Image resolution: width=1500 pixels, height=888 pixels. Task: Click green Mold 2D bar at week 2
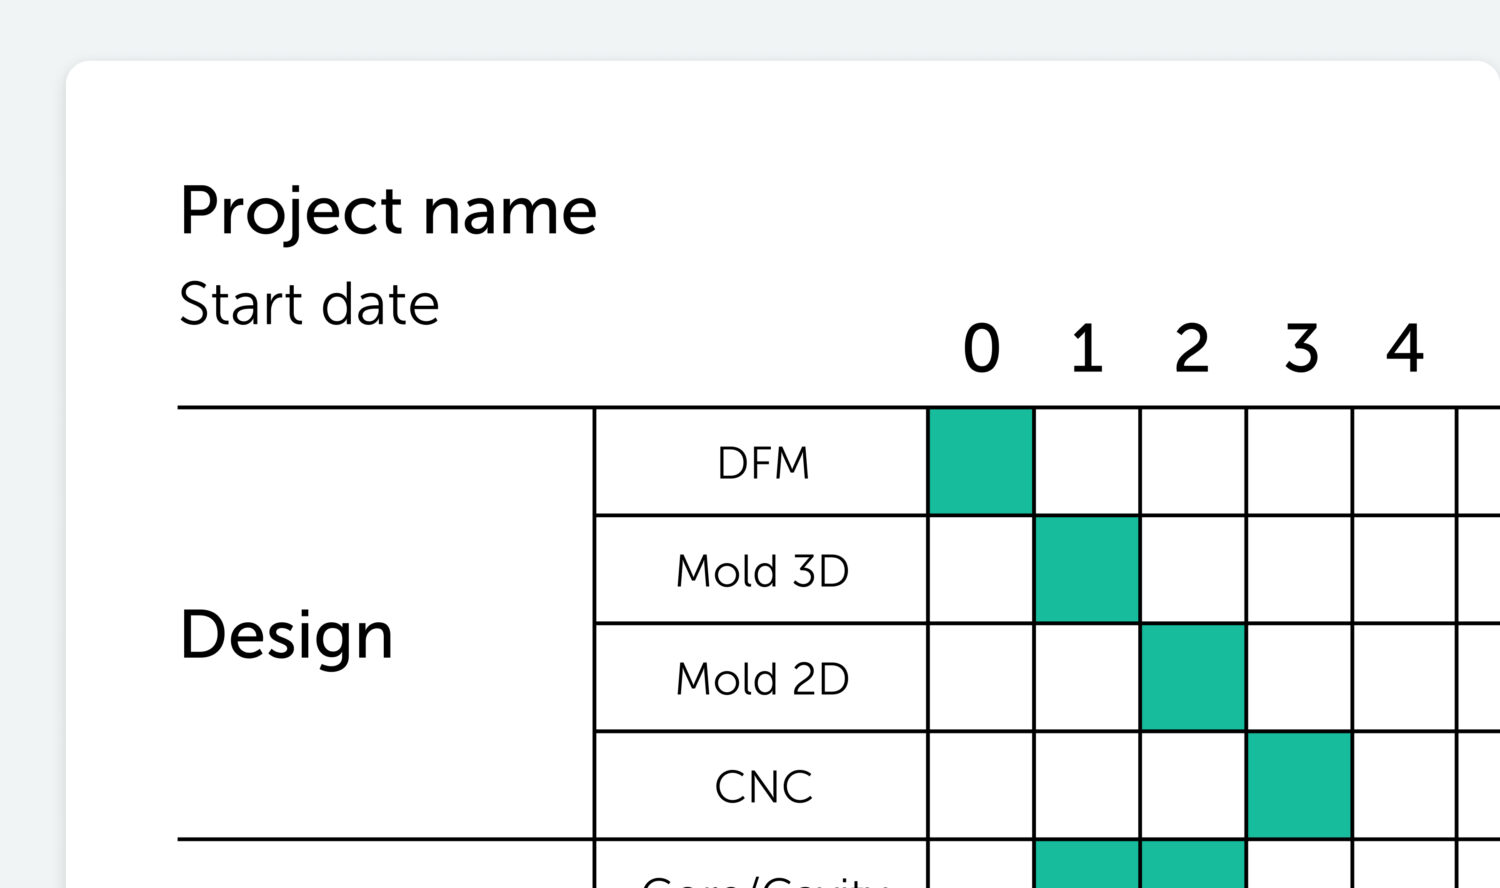1193,678
